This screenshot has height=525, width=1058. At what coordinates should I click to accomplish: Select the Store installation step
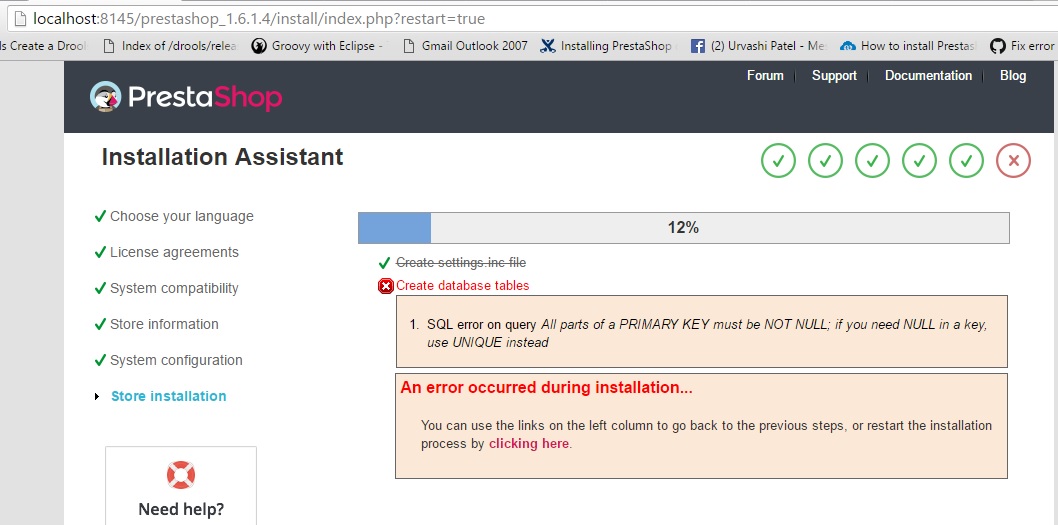pyautogui.click(x=169, y=396)
